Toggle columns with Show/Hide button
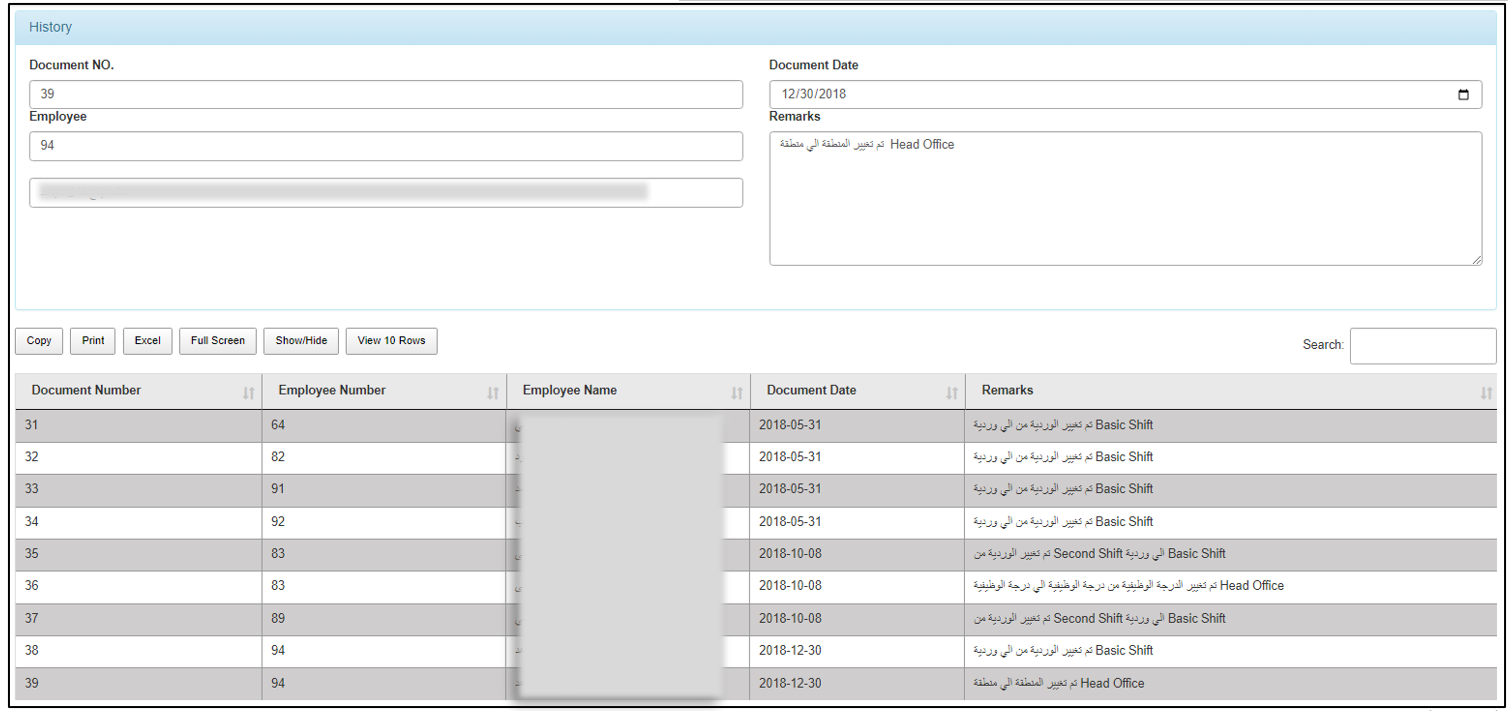The image size is (1511, 711). 301,341
